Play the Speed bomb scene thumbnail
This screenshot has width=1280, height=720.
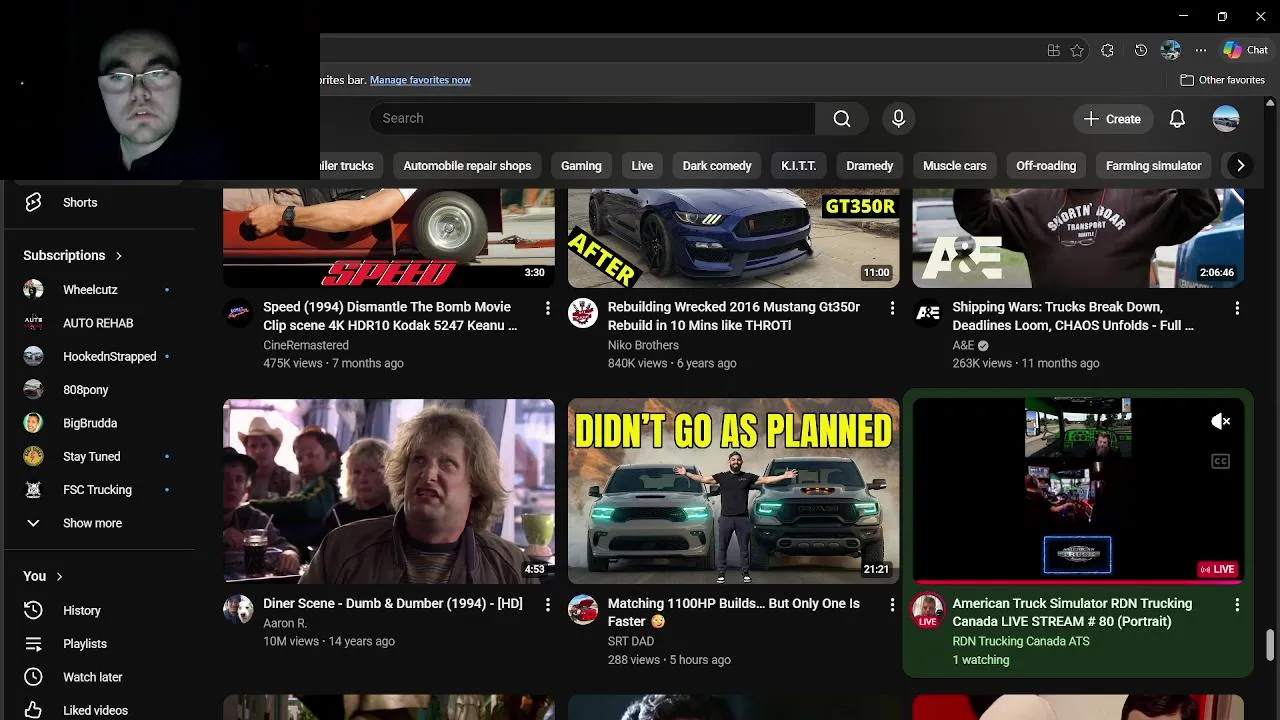(389, 238)
